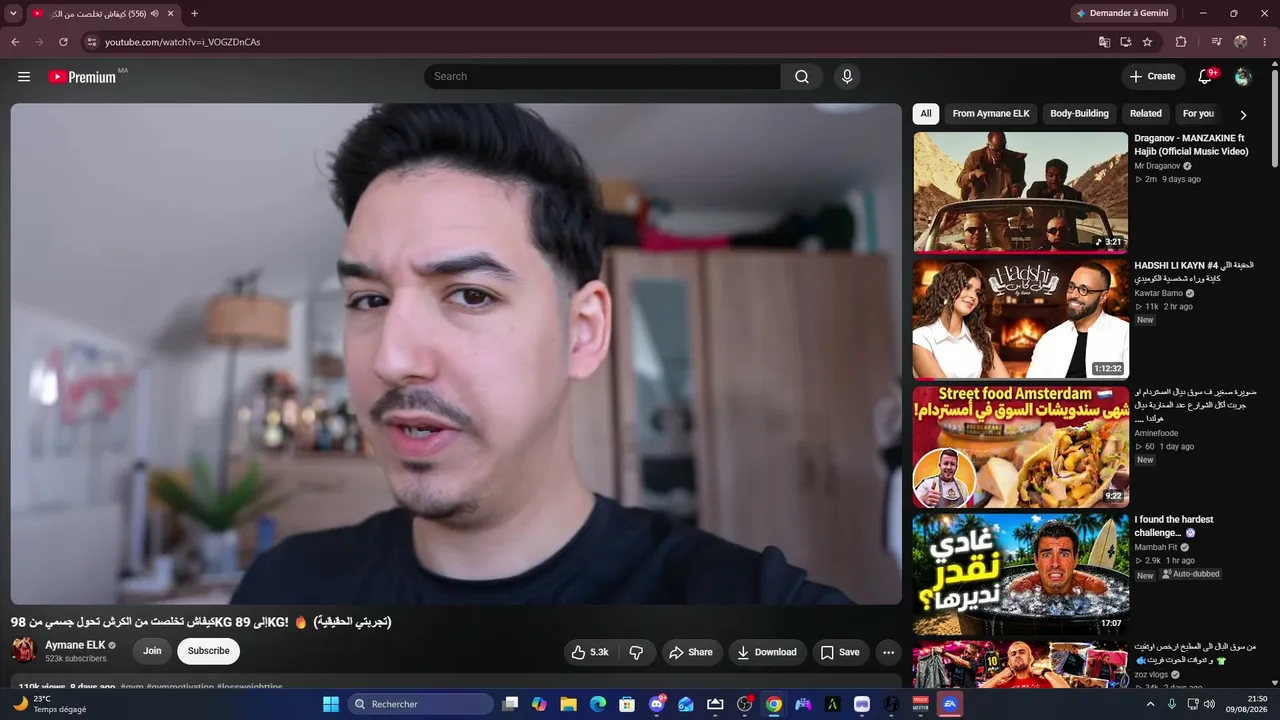Open File Explorer from taskbar
Image resolution: width=1280 pixels, height=720 pixels.
point(568,704)
